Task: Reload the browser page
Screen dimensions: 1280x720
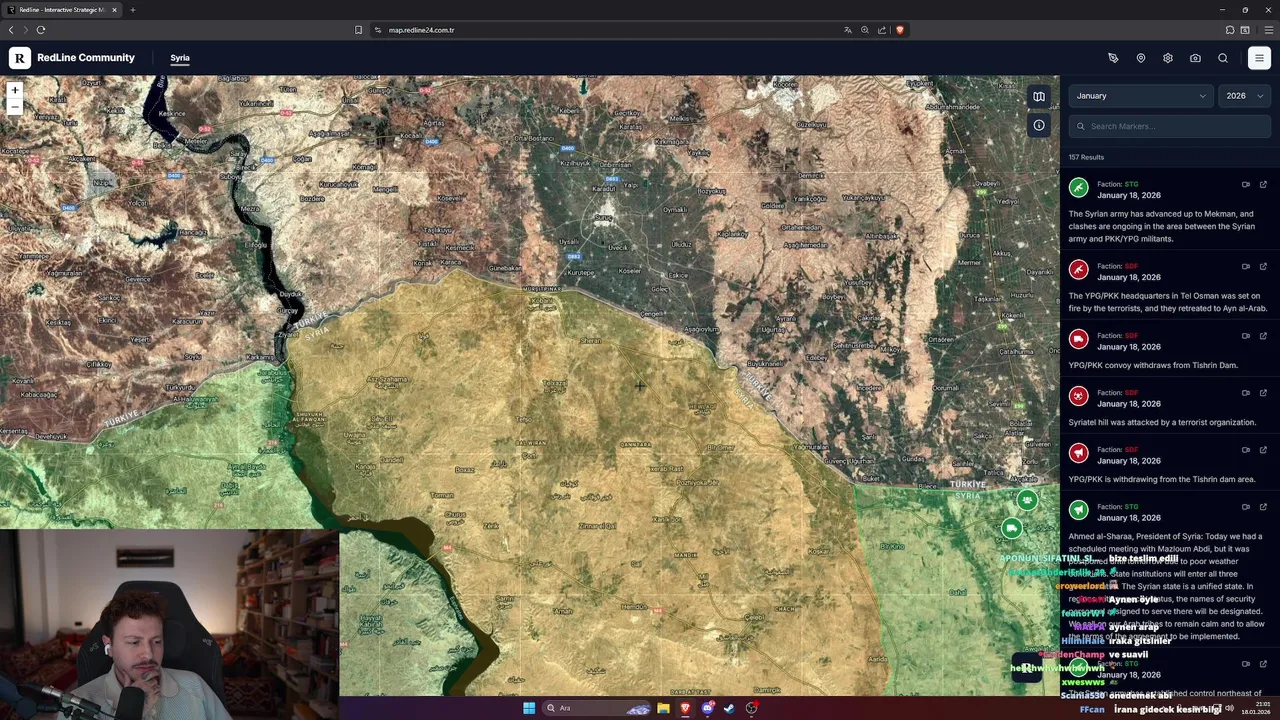Action: 41,30
